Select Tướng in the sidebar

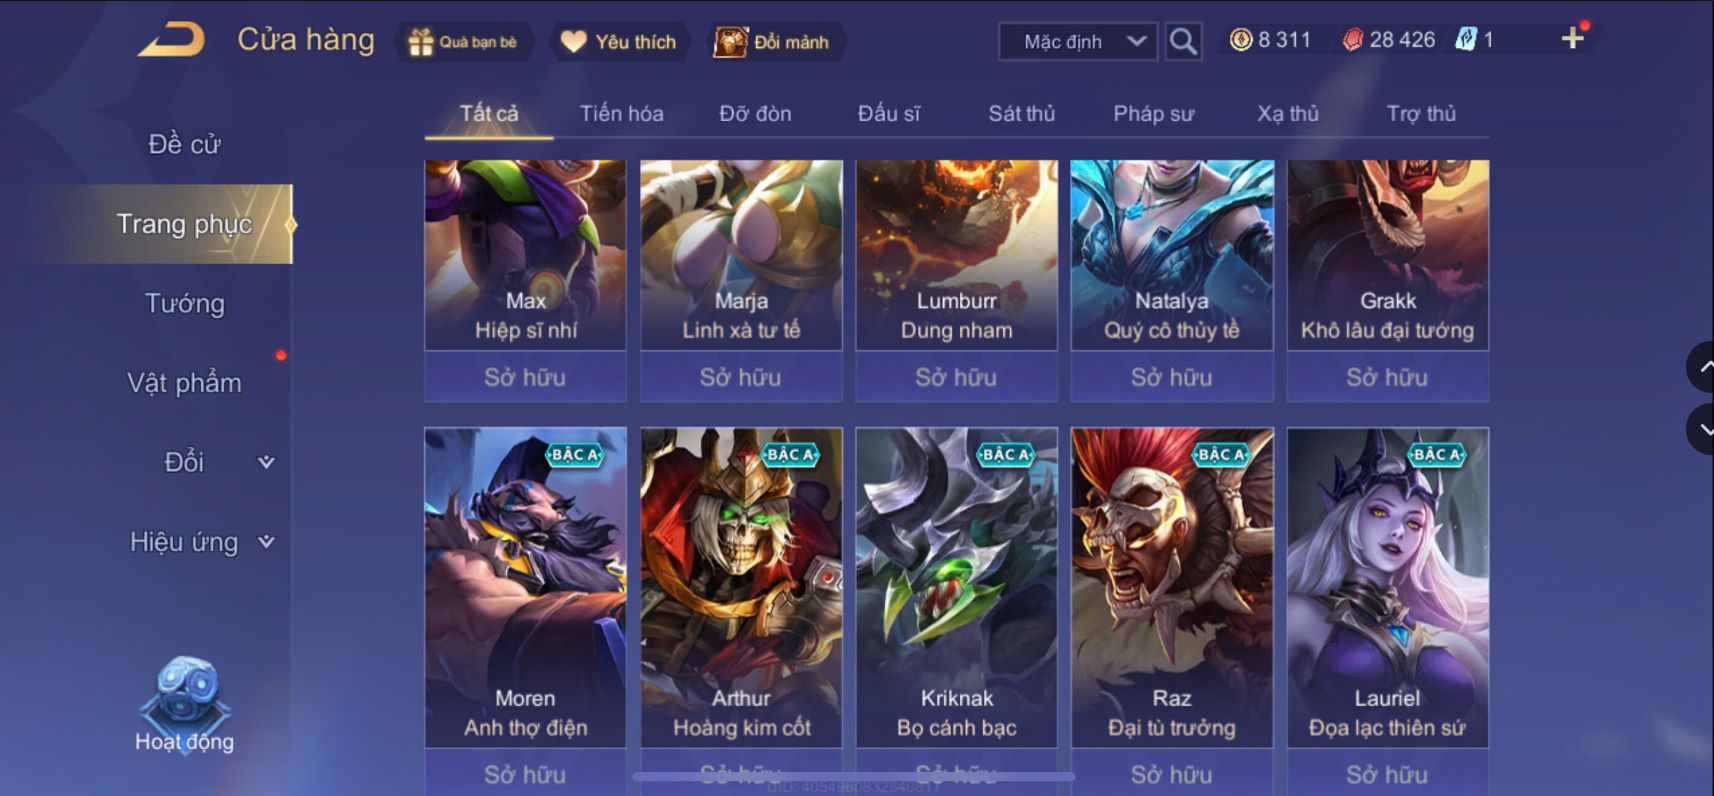pos(185,303)
